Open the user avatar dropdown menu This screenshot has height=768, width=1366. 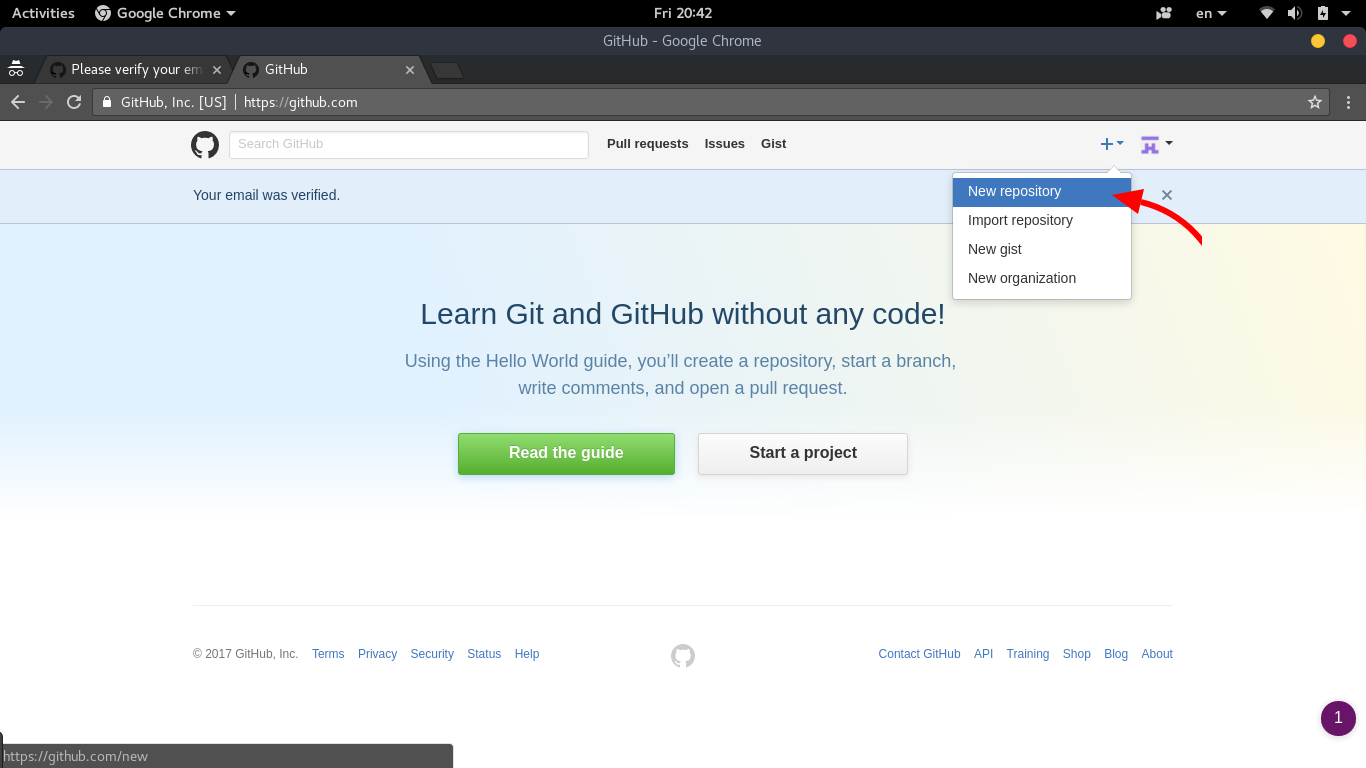pyautogui.click(x=1156, y=144)
